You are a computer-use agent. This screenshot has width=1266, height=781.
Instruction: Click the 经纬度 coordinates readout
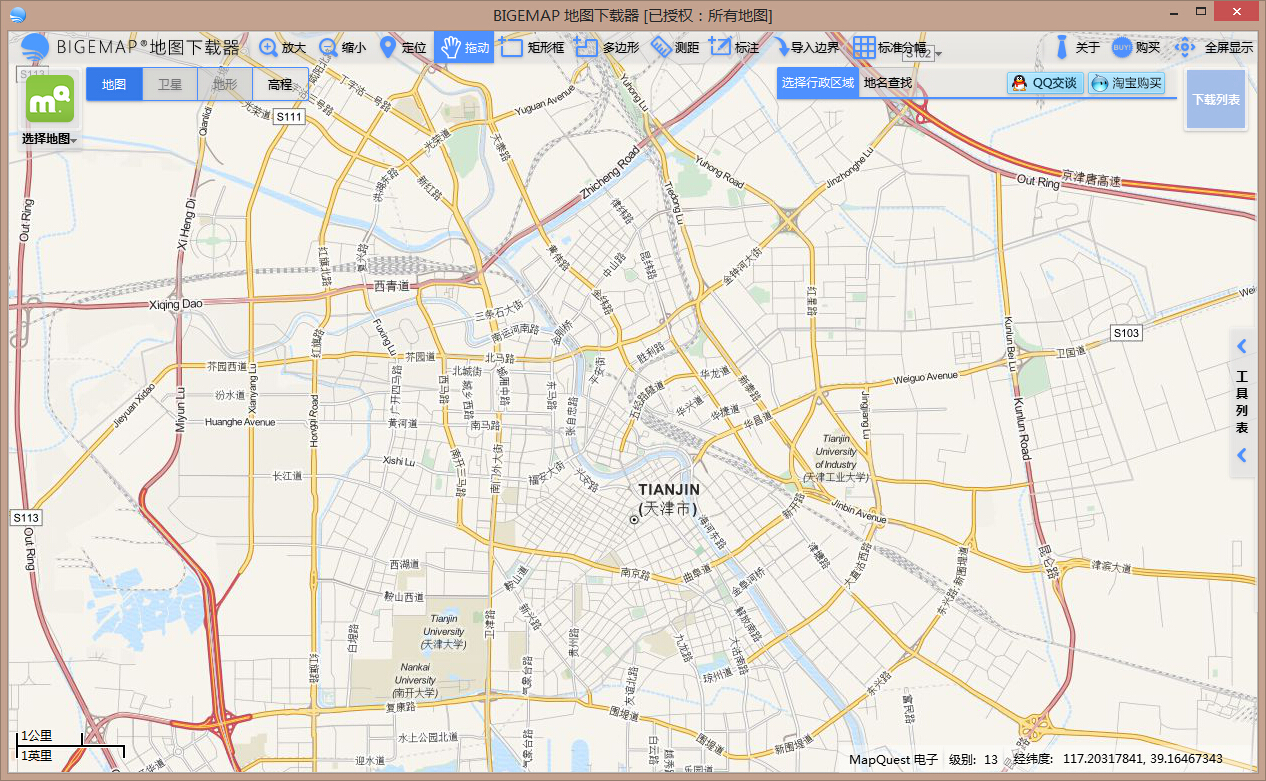pos(1117,759)
